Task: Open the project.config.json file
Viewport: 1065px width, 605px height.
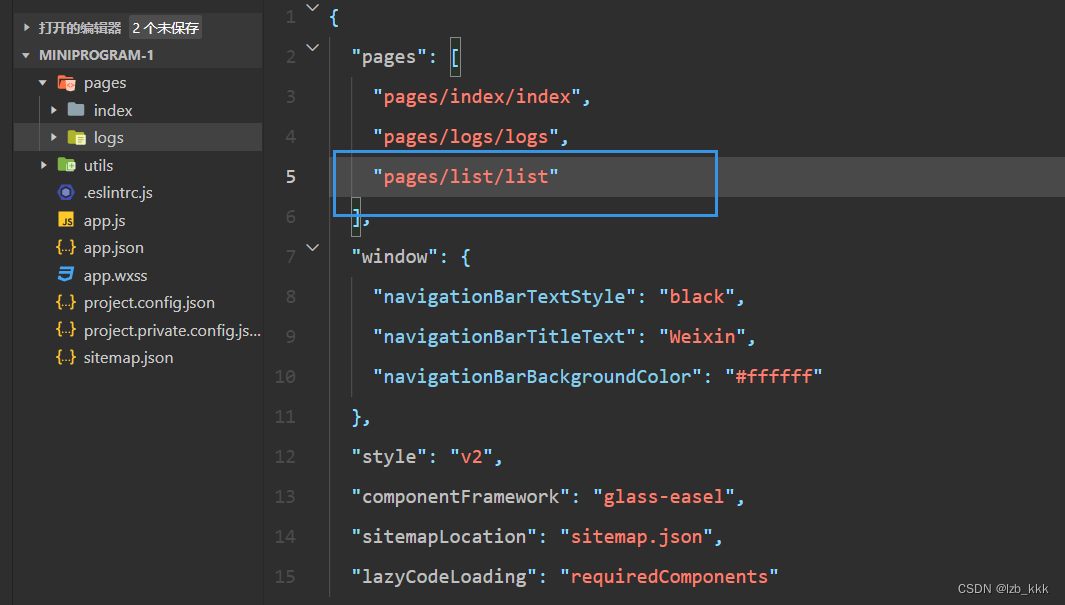Action: click(x=149, y=304)
